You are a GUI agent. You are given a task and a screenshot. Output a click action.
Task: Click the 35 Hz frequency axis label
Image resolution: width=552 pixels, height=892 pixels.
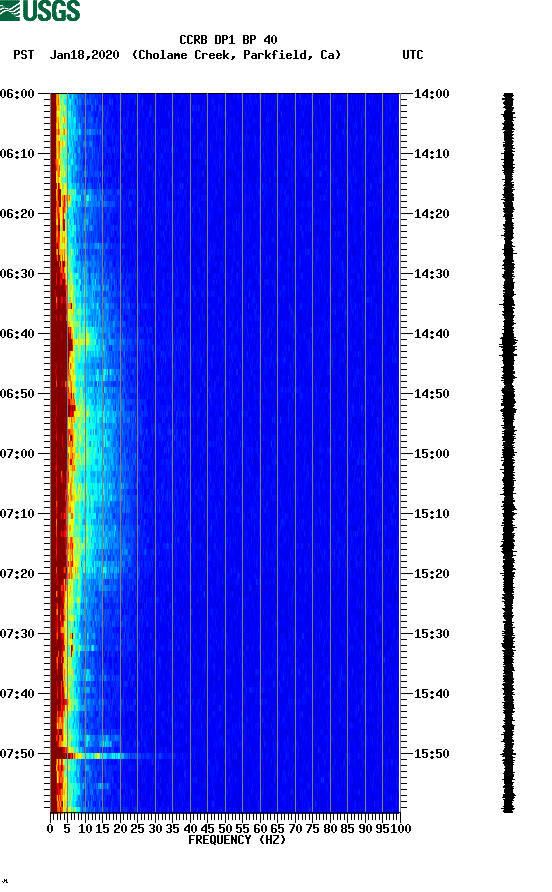[172, 829]
